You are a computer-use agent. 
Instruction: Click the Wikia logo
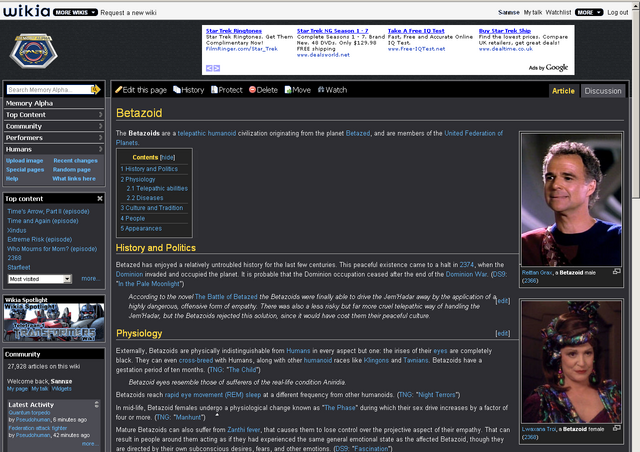tap(27, 11)
